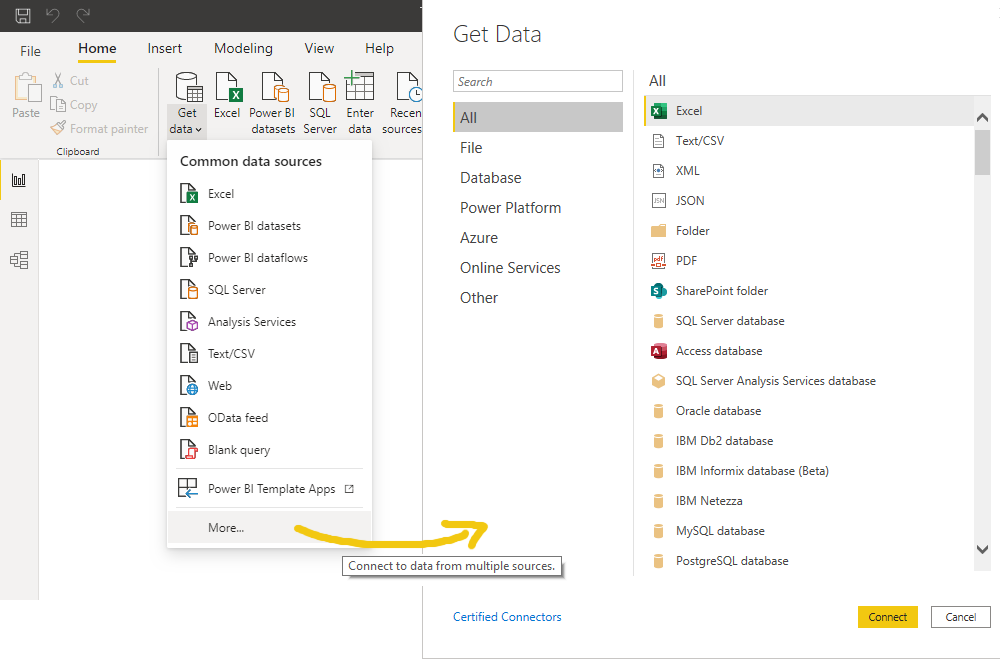
Task: Open the Model view sidebar icon
Action: [19, 260]
